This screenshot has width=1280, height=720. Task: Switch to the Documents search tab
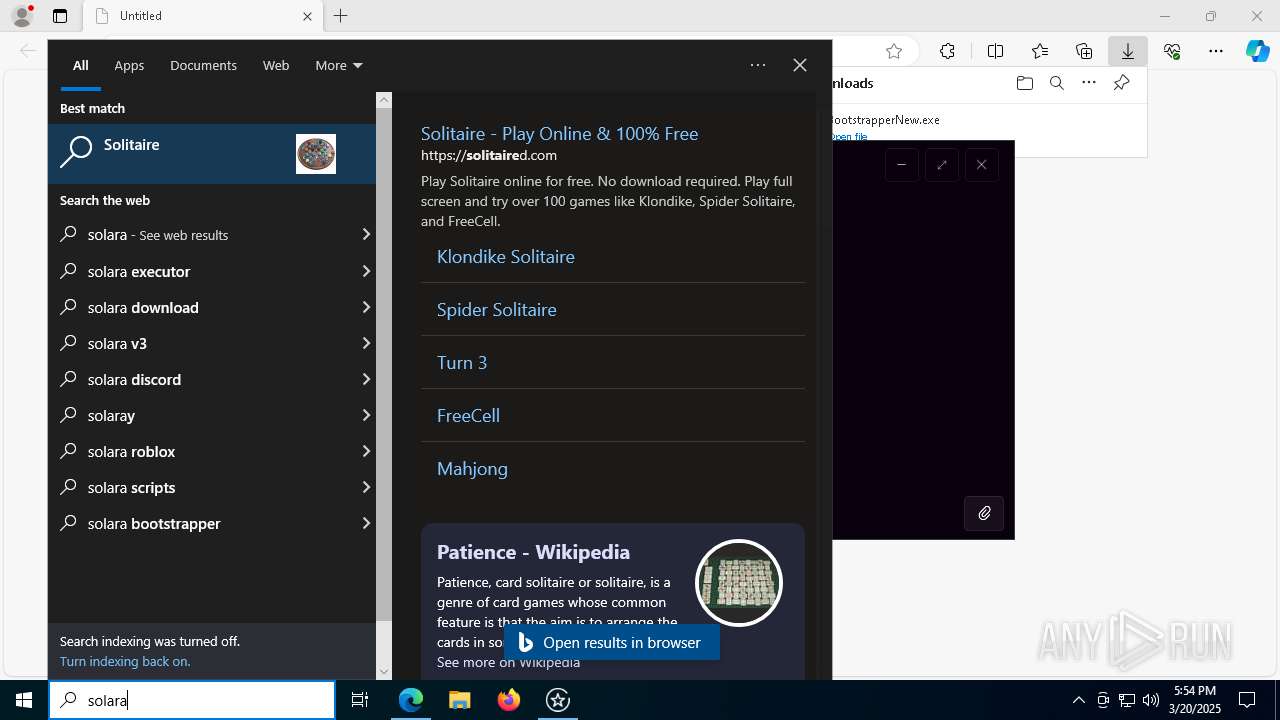tap(203, 65)
